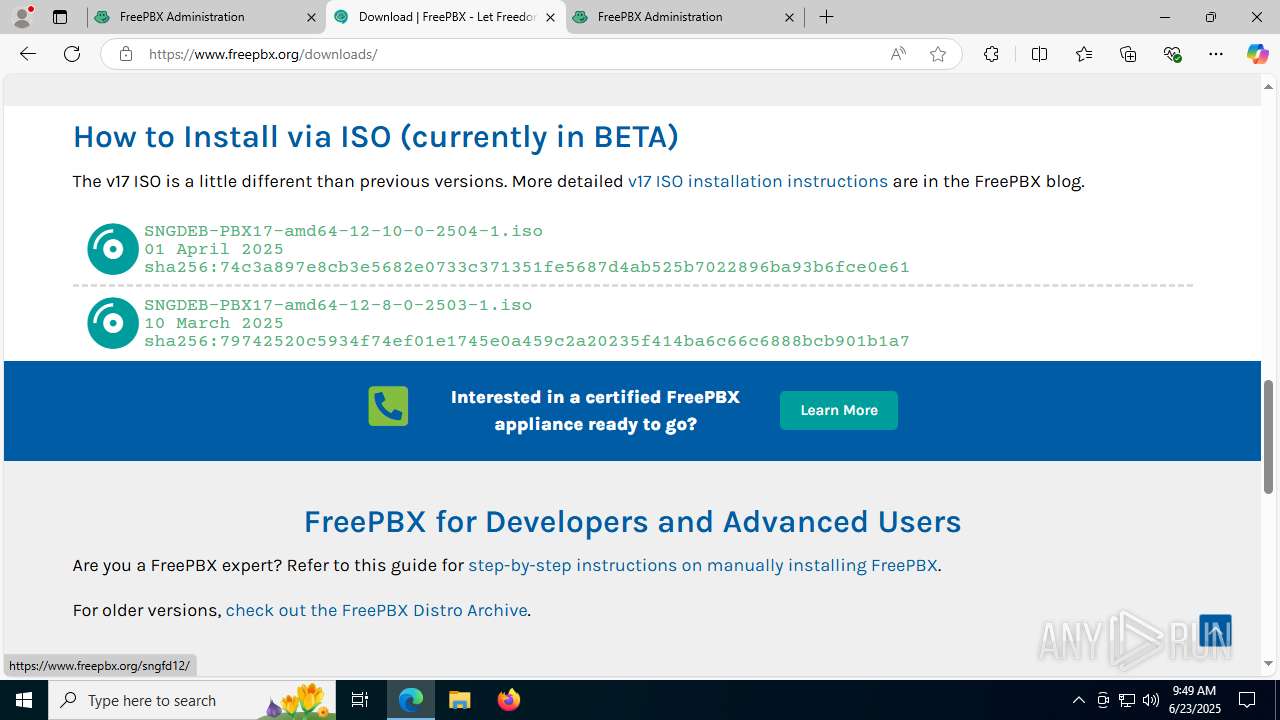
Task: Activate the Read aloud icon
Action: click(898, 54)
